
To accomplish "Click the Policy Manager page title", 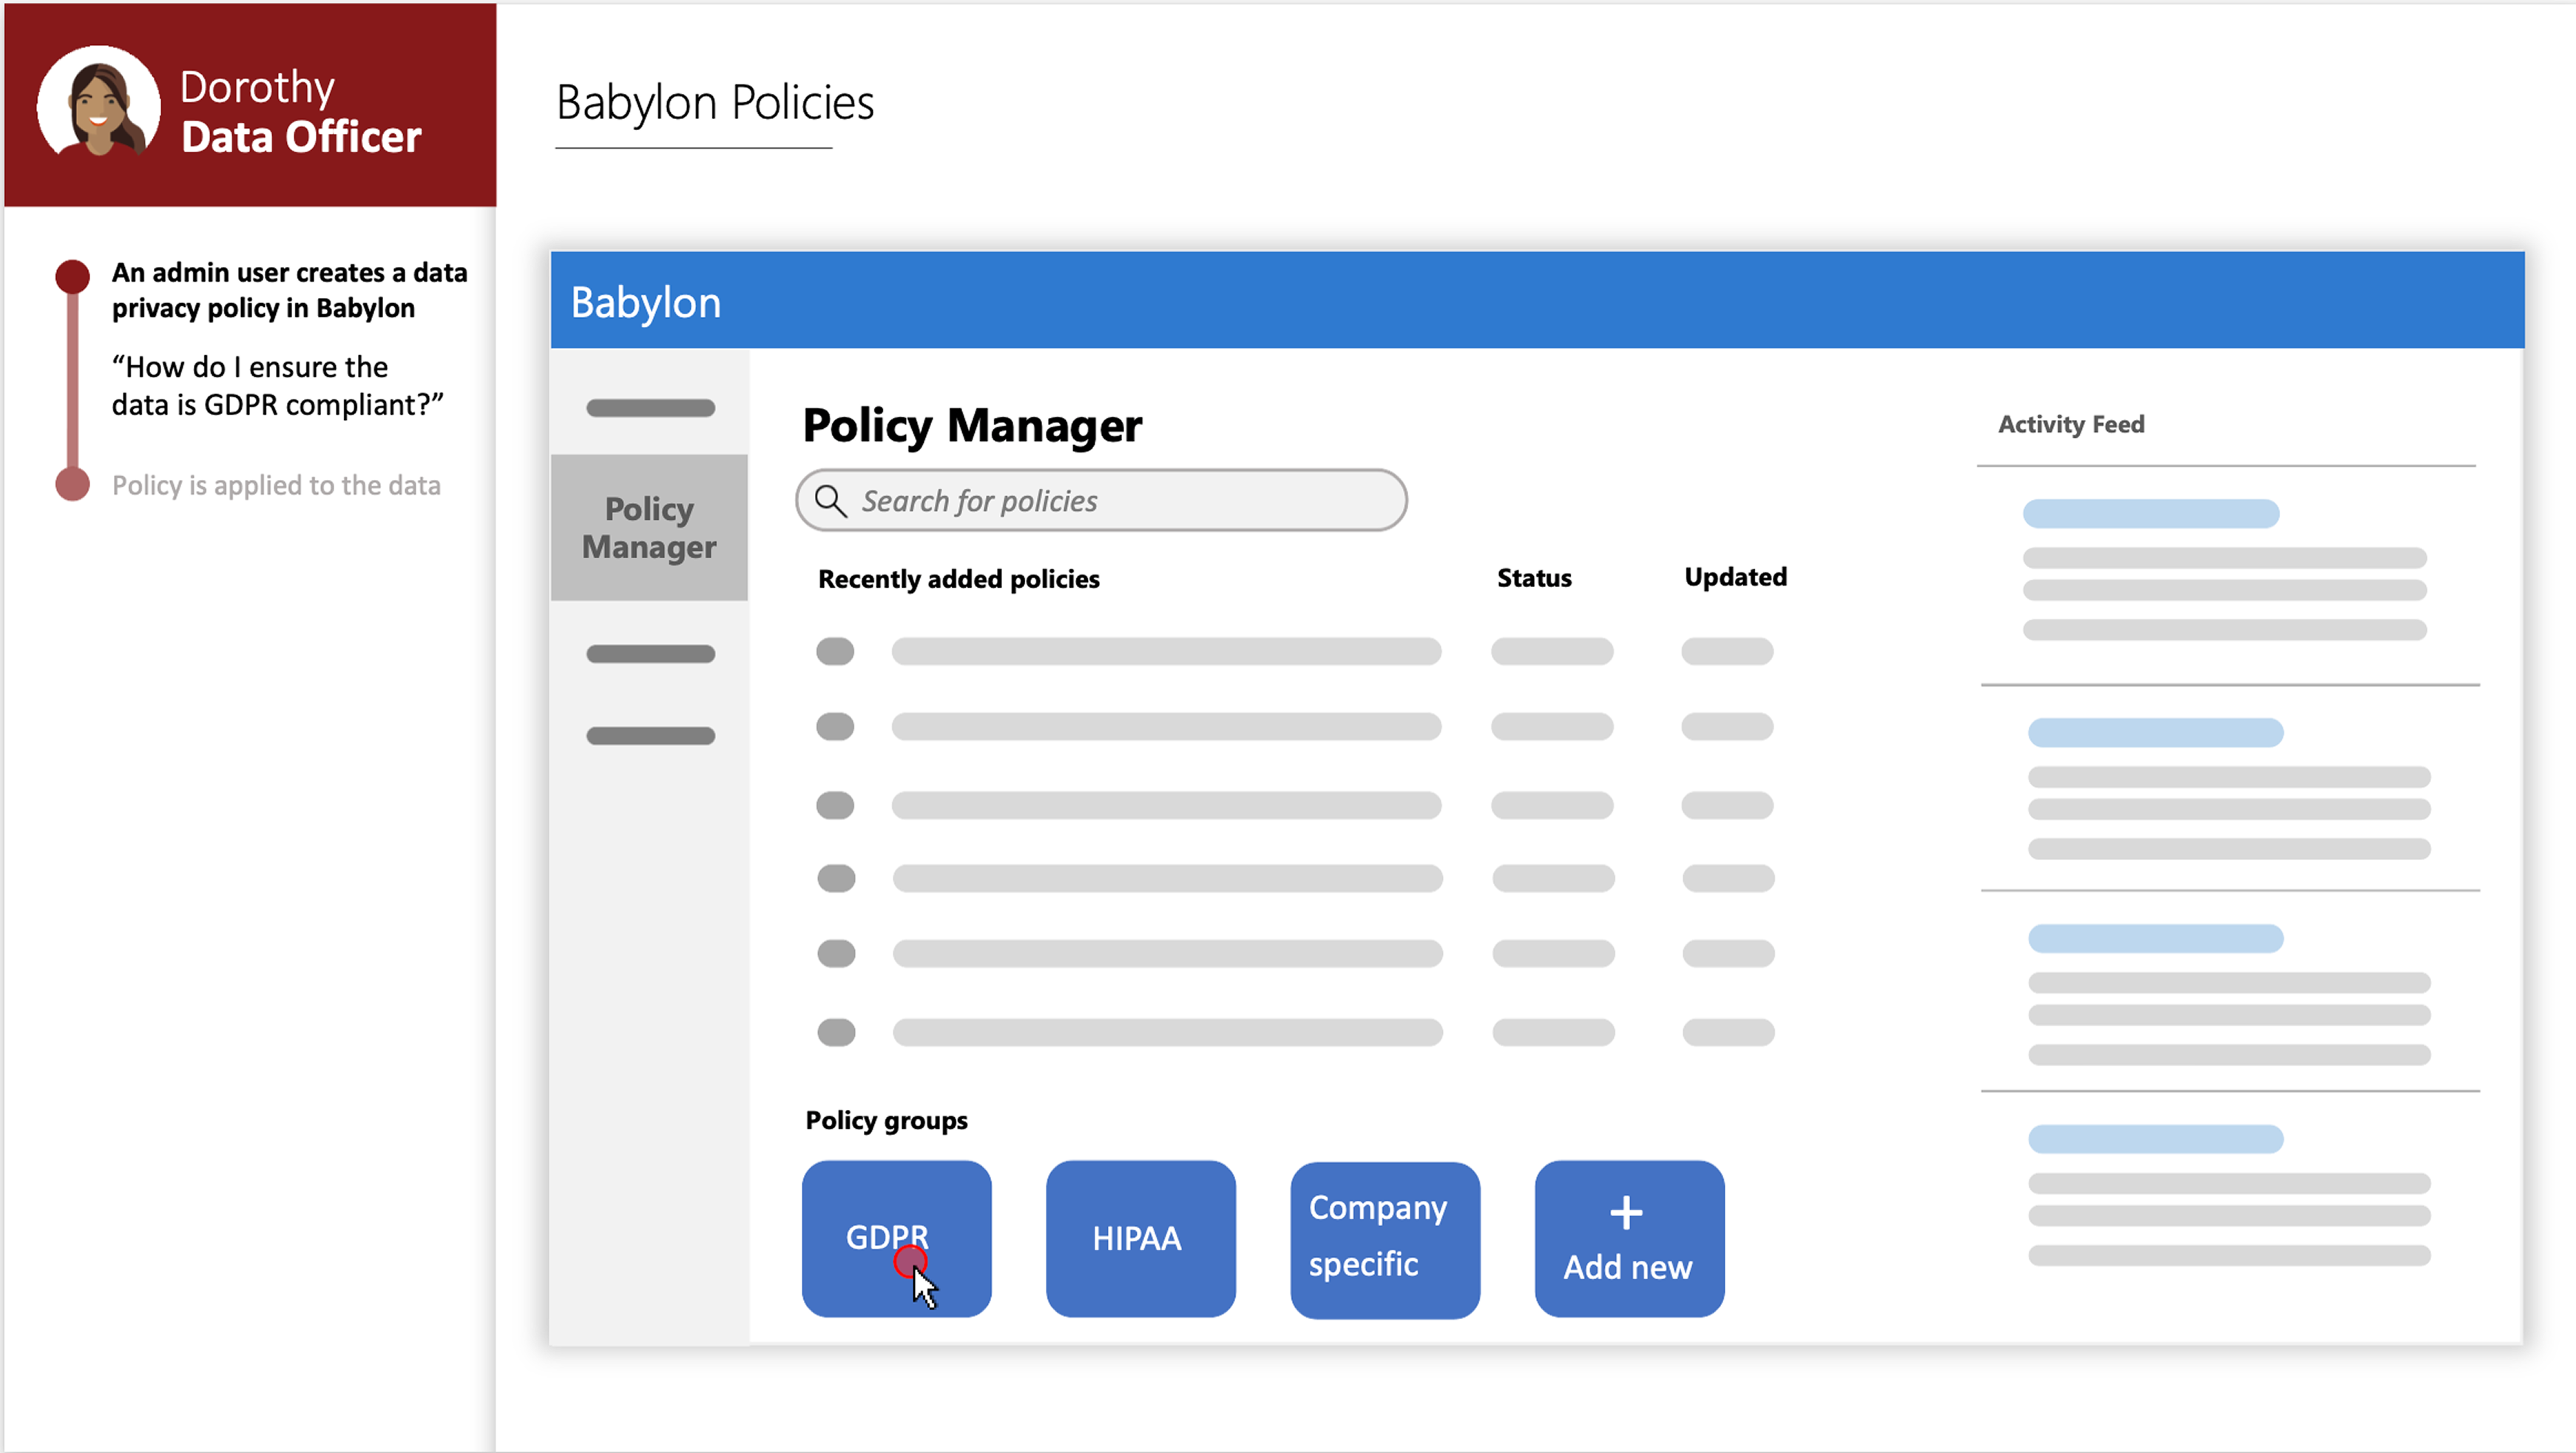I will coord(972,426).
